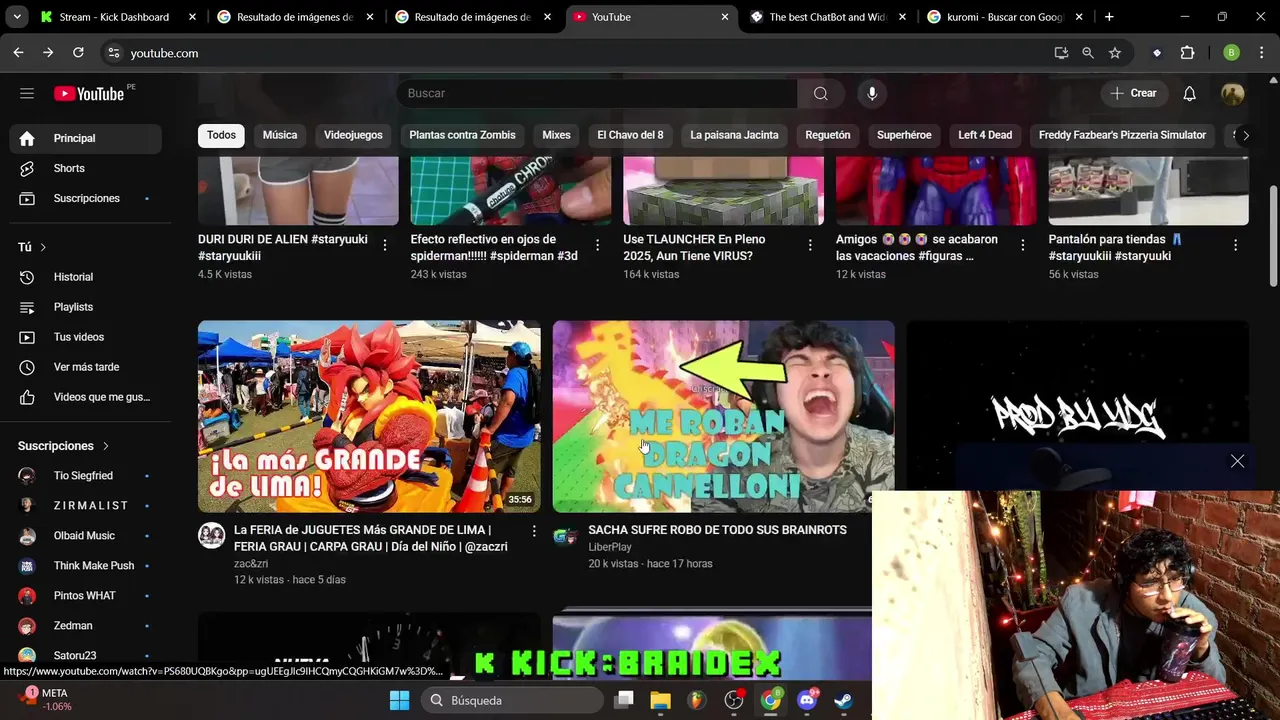Screen dimensions: 1280x720
Task: Open File Explorer on taskbar
Action: [660, 700]
